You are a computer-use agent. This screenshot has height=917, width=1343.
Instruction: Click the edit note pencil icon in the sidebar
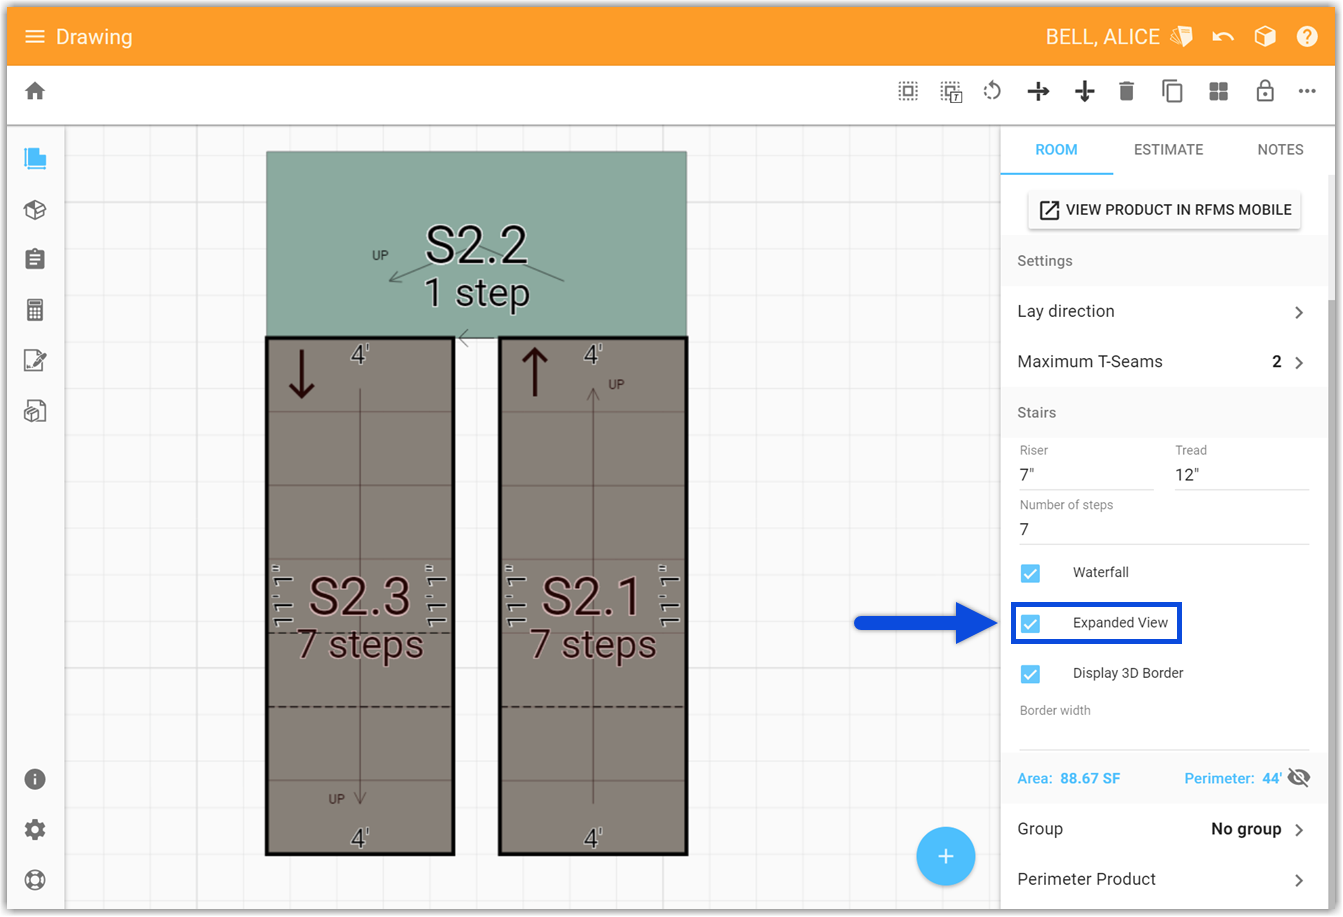(x=35, y=360)
